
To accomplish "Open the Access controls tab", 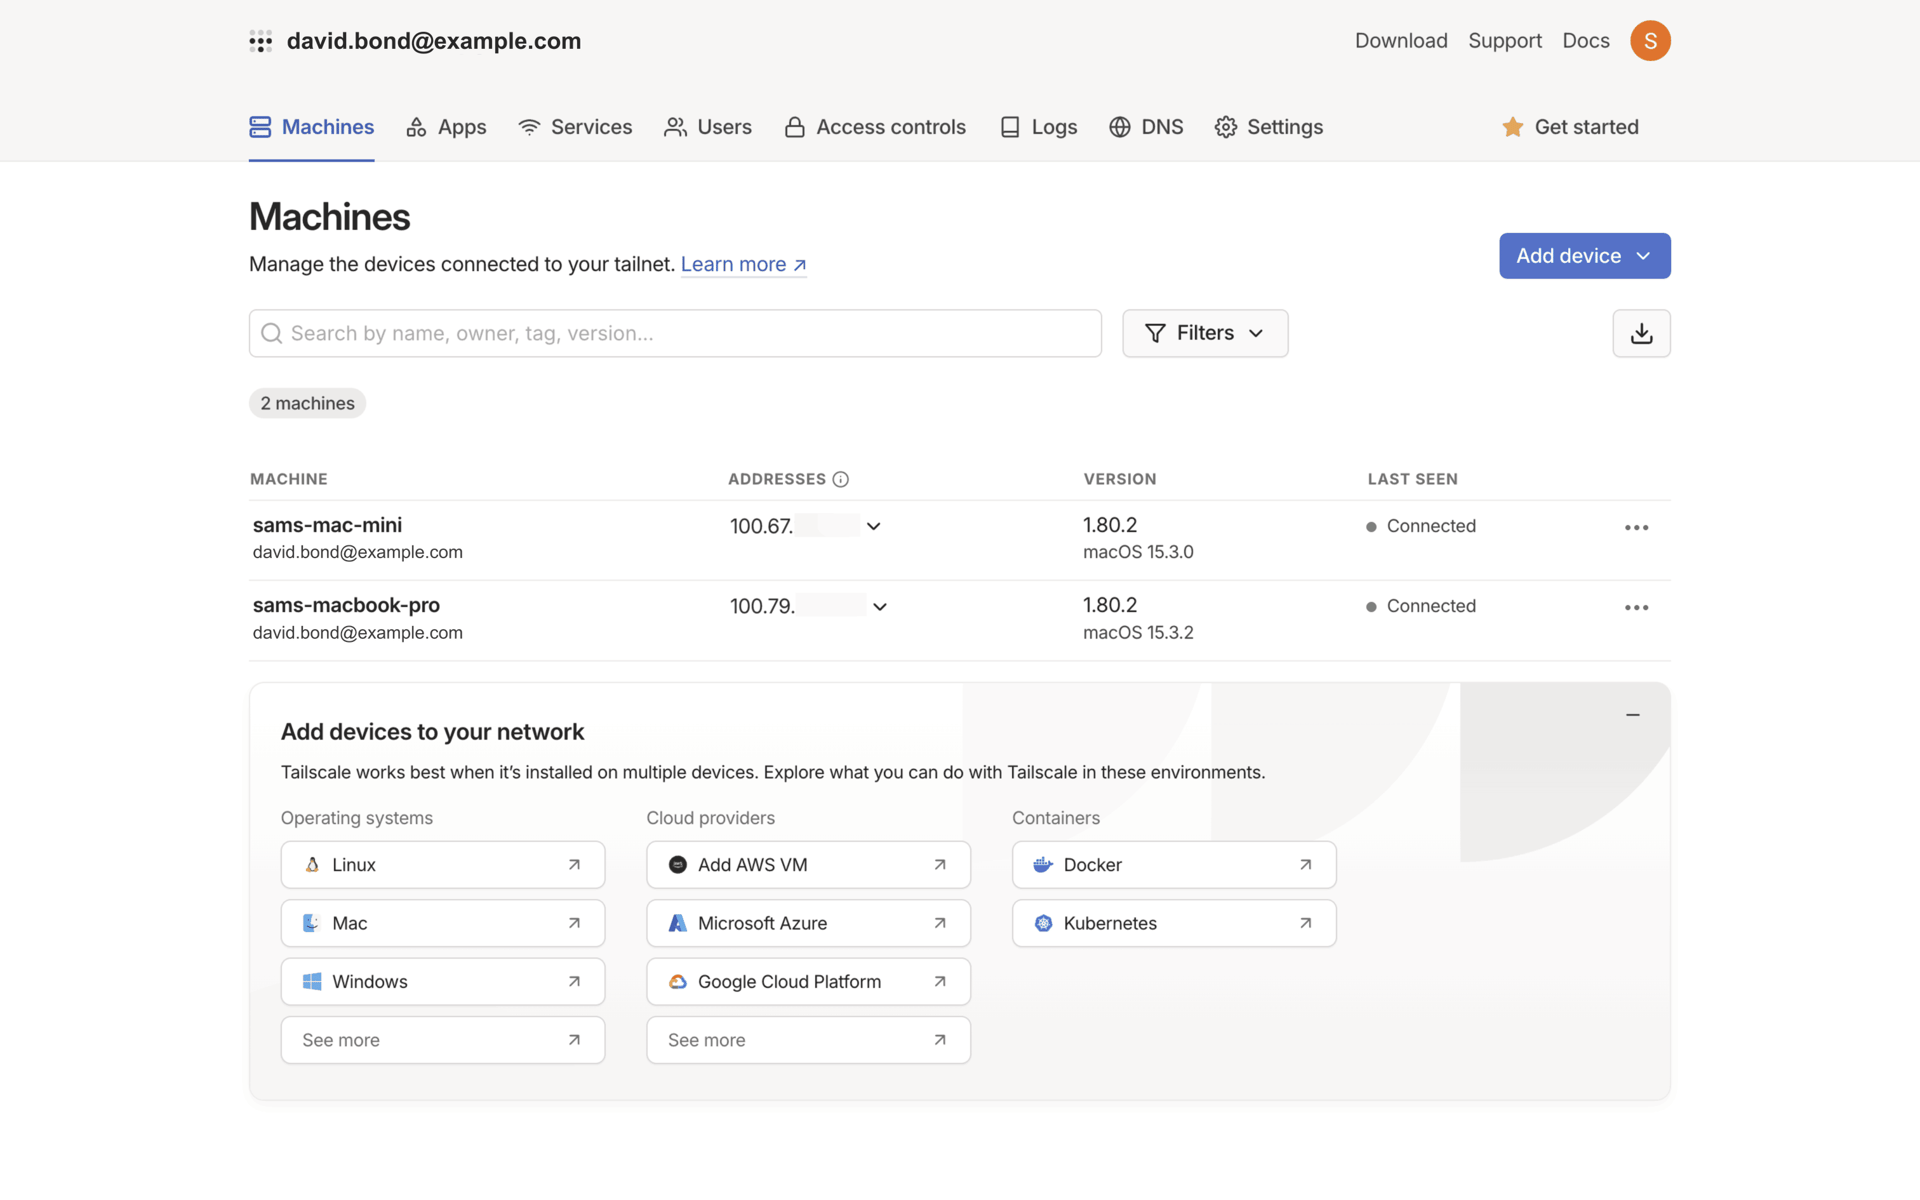I will click(875, 127).
